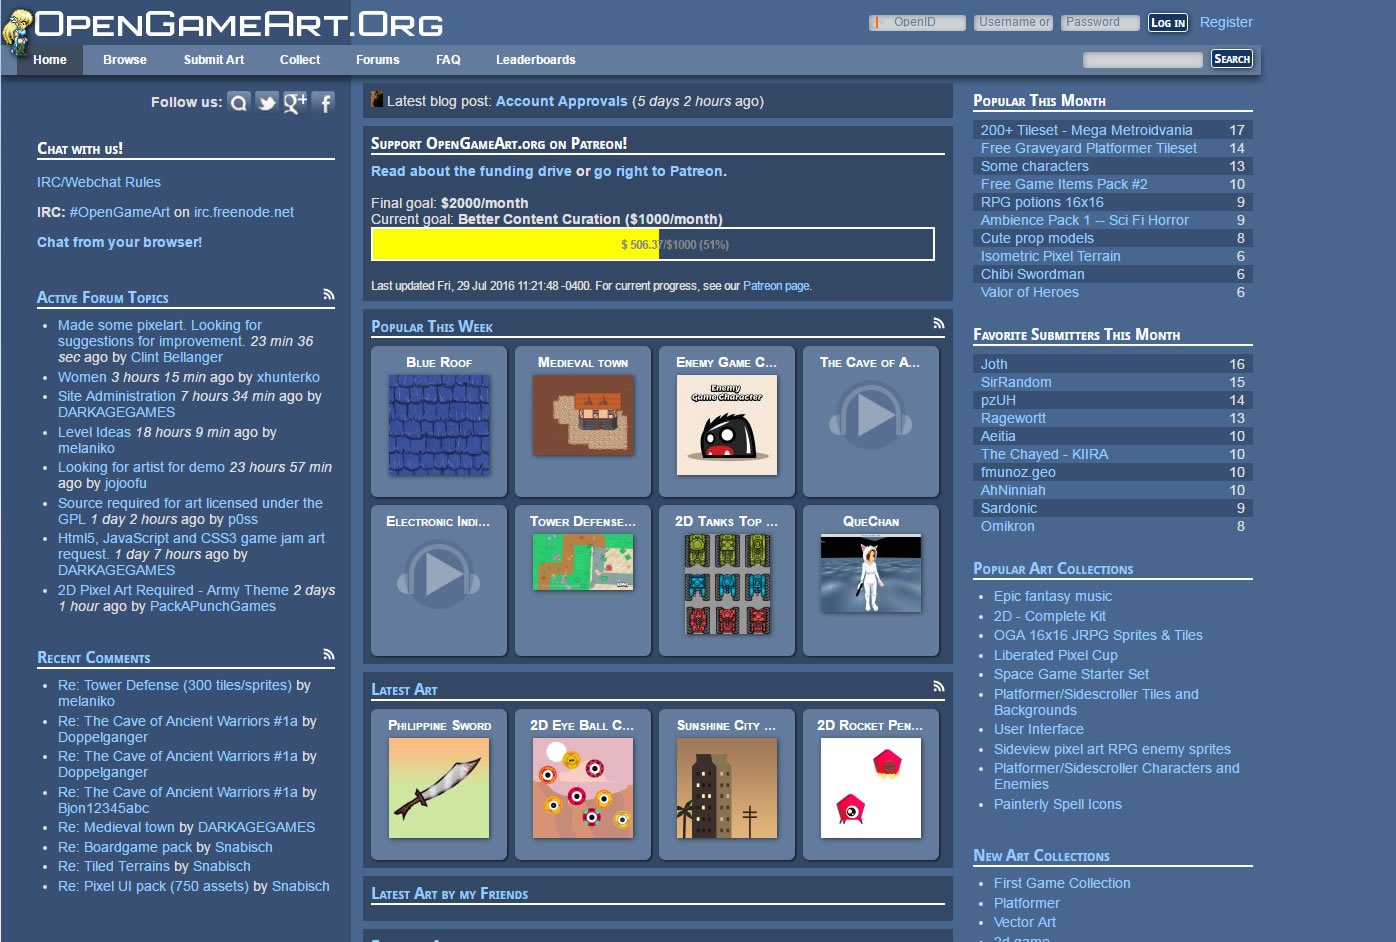Open Level Ideas forum topic
The width and height of the screenshot is (1396, 942).
click(94, 432)
